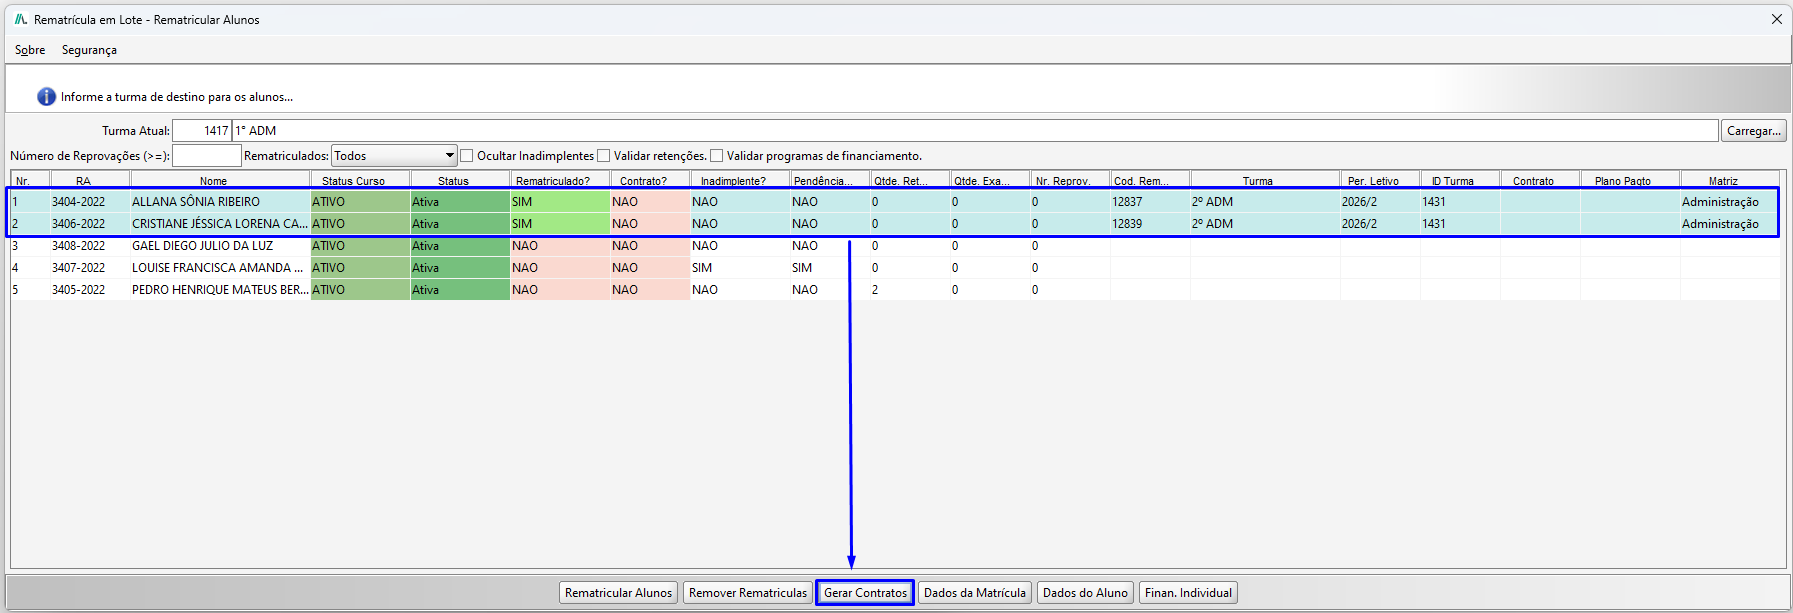Enable Validar retenções checkbox
Screen dimensions: 1793x613
(x=603, y=155)
